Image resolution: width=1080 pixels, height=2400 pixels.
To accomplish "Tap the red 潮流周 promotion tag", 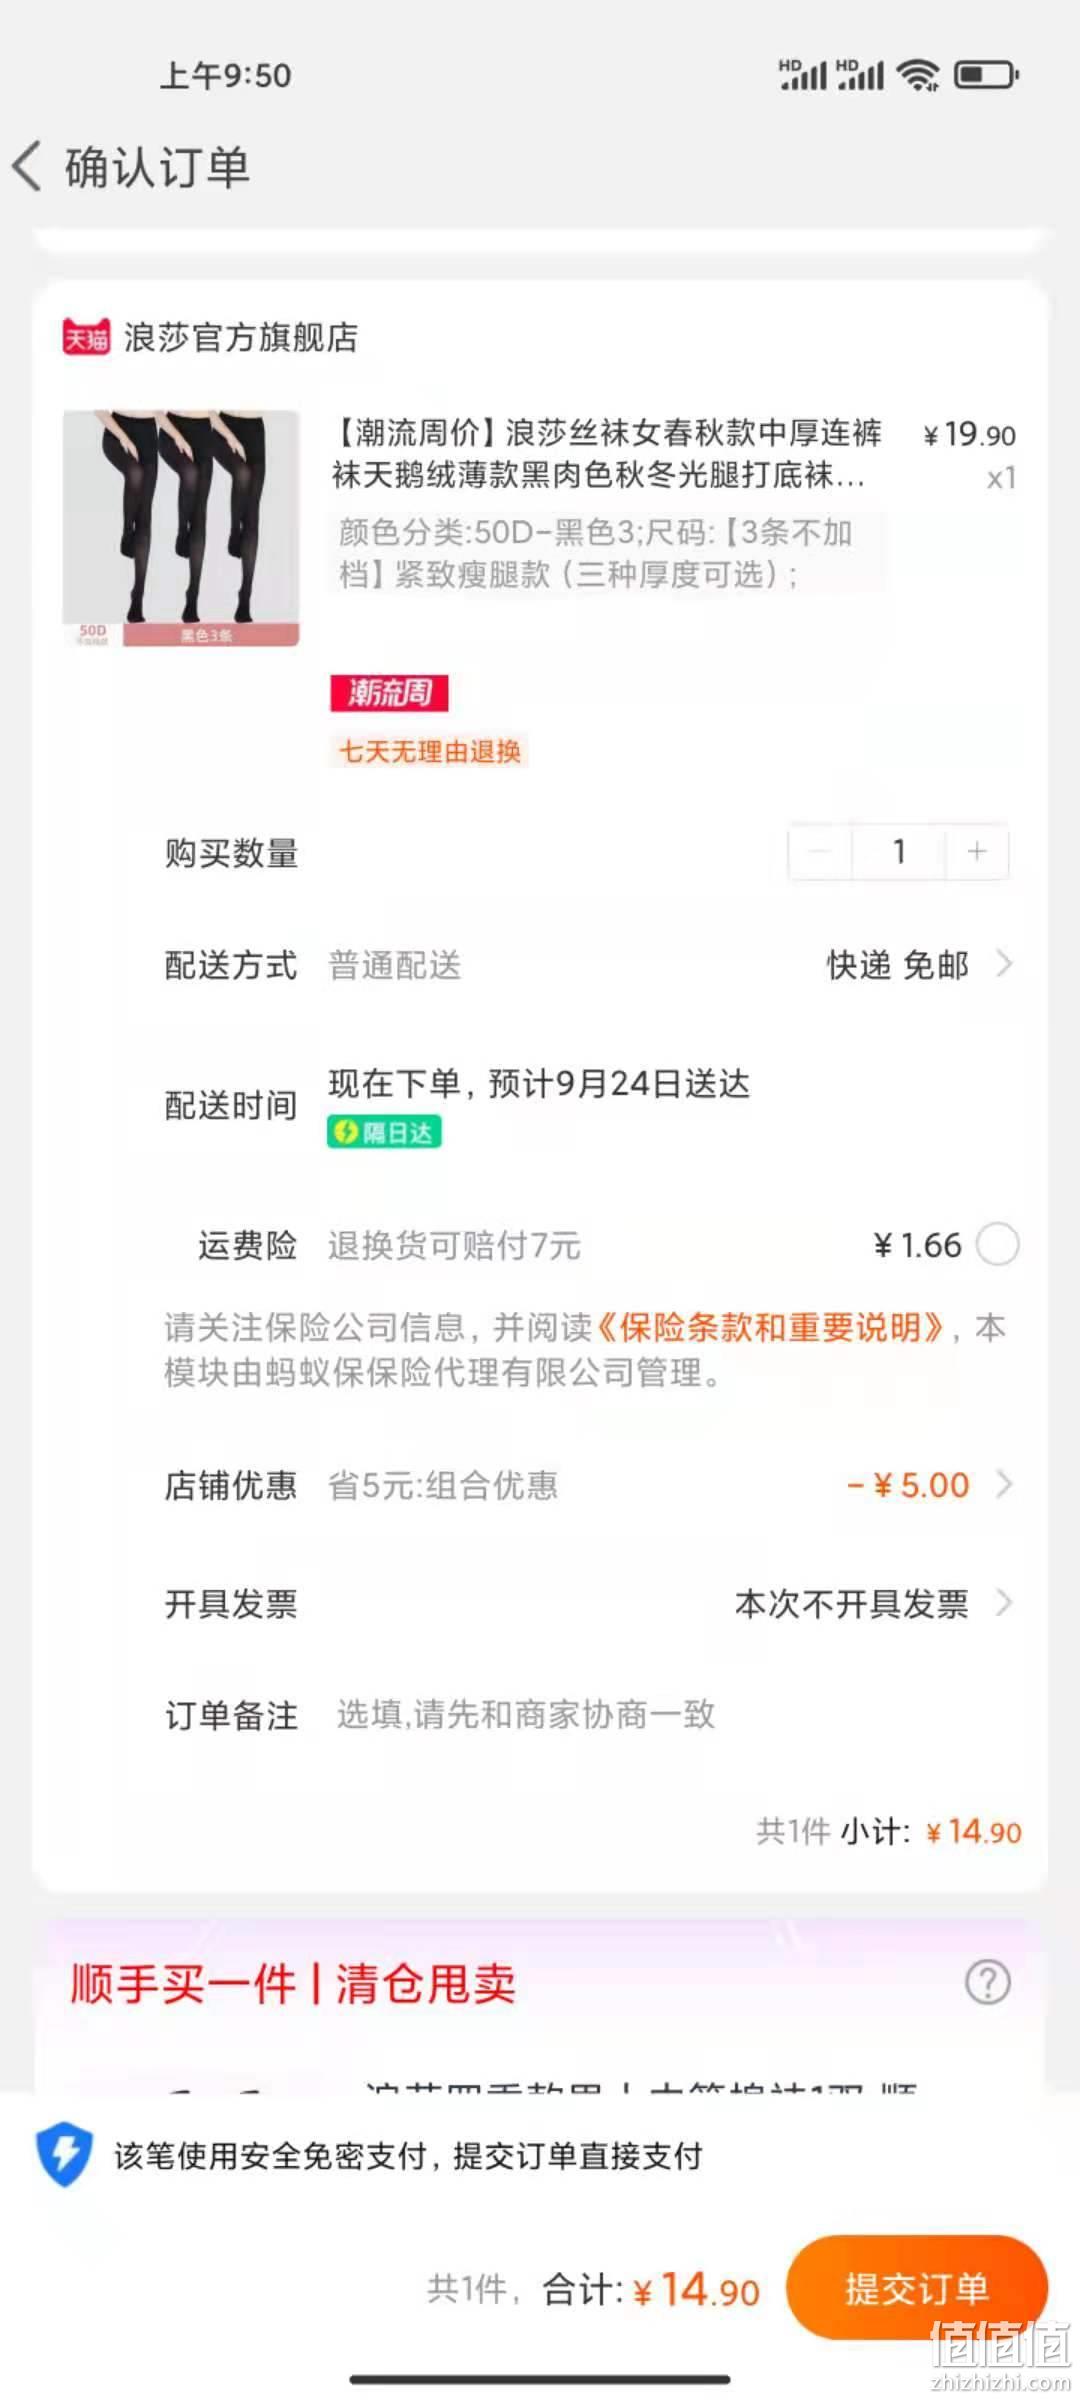I will tap(389, 692).
